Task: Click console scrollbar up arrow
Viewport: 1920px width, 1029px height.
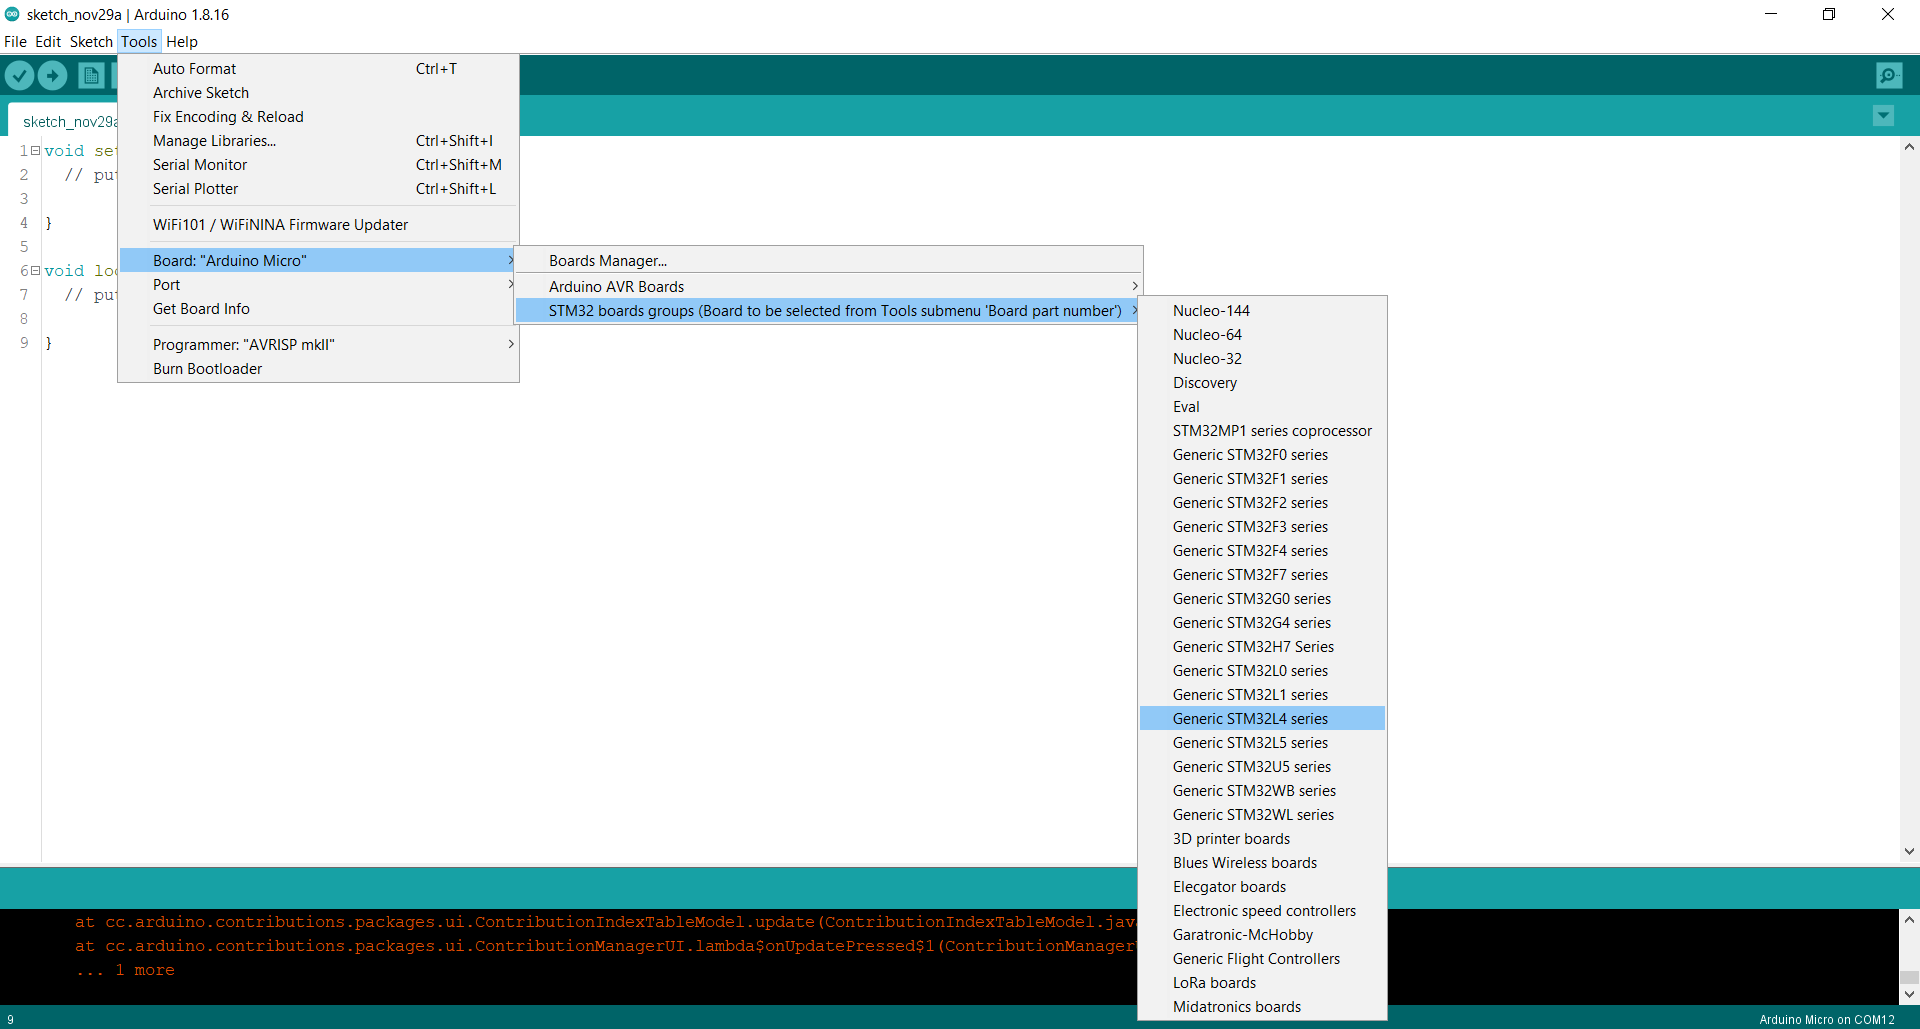Action: [x=1909, y=920]
